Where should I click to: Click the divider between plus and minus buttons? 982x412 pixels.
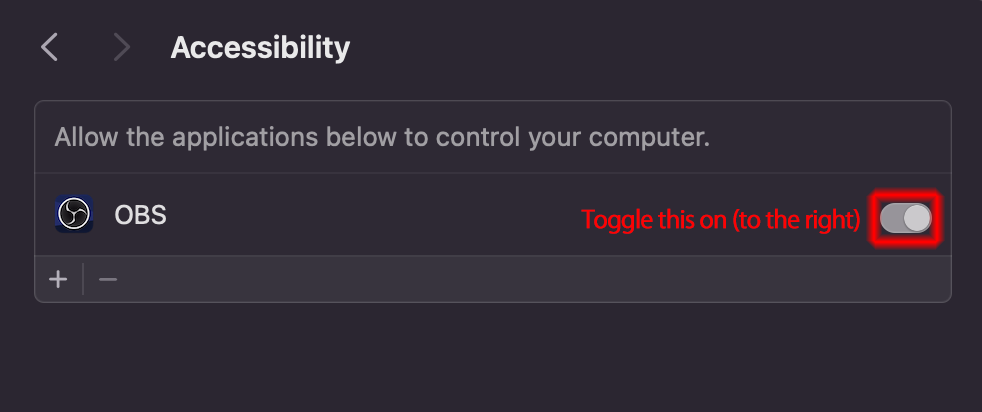click(83, 279)
